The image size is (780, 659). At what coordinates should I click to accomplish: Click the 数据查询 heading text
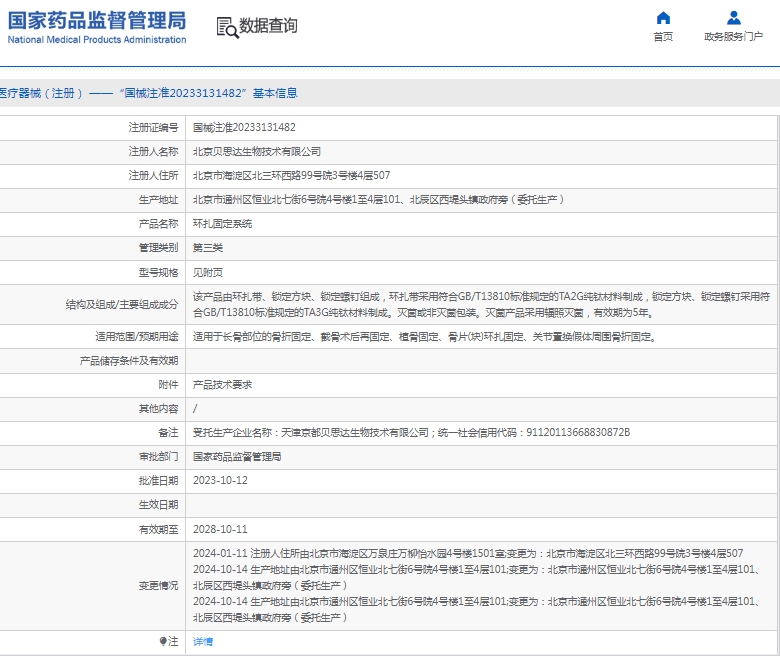tap(268, 25)
